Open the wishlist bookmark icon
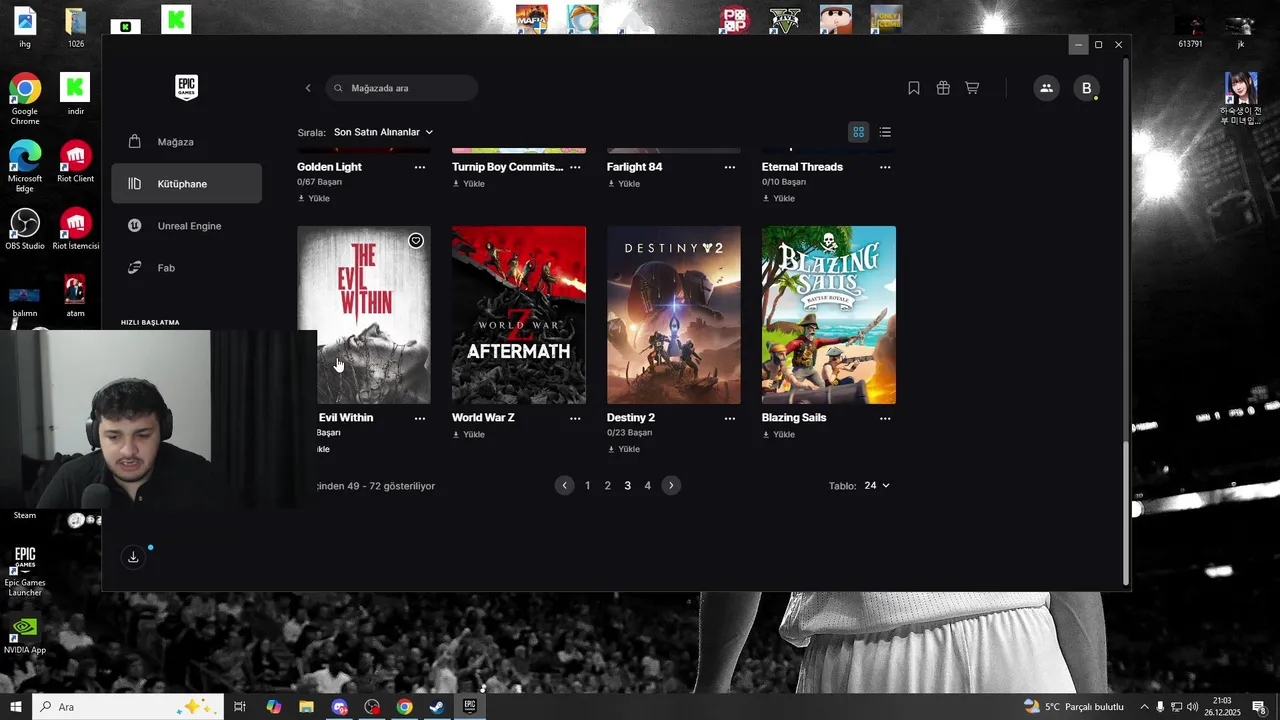This screenshot has height=720, width=1280. tap(914, 88)
